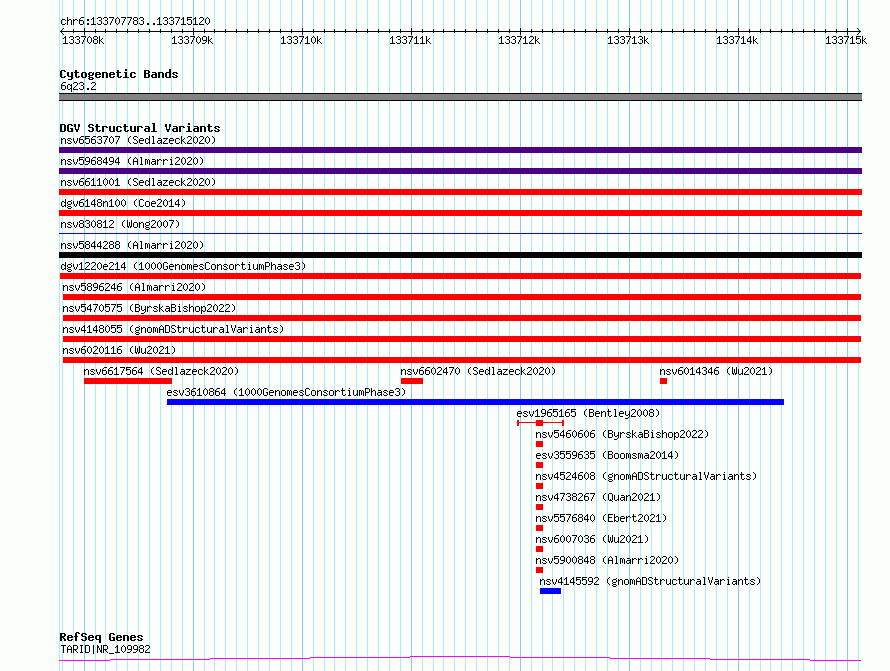Click the 133712k ruler position label

point(519,40)
